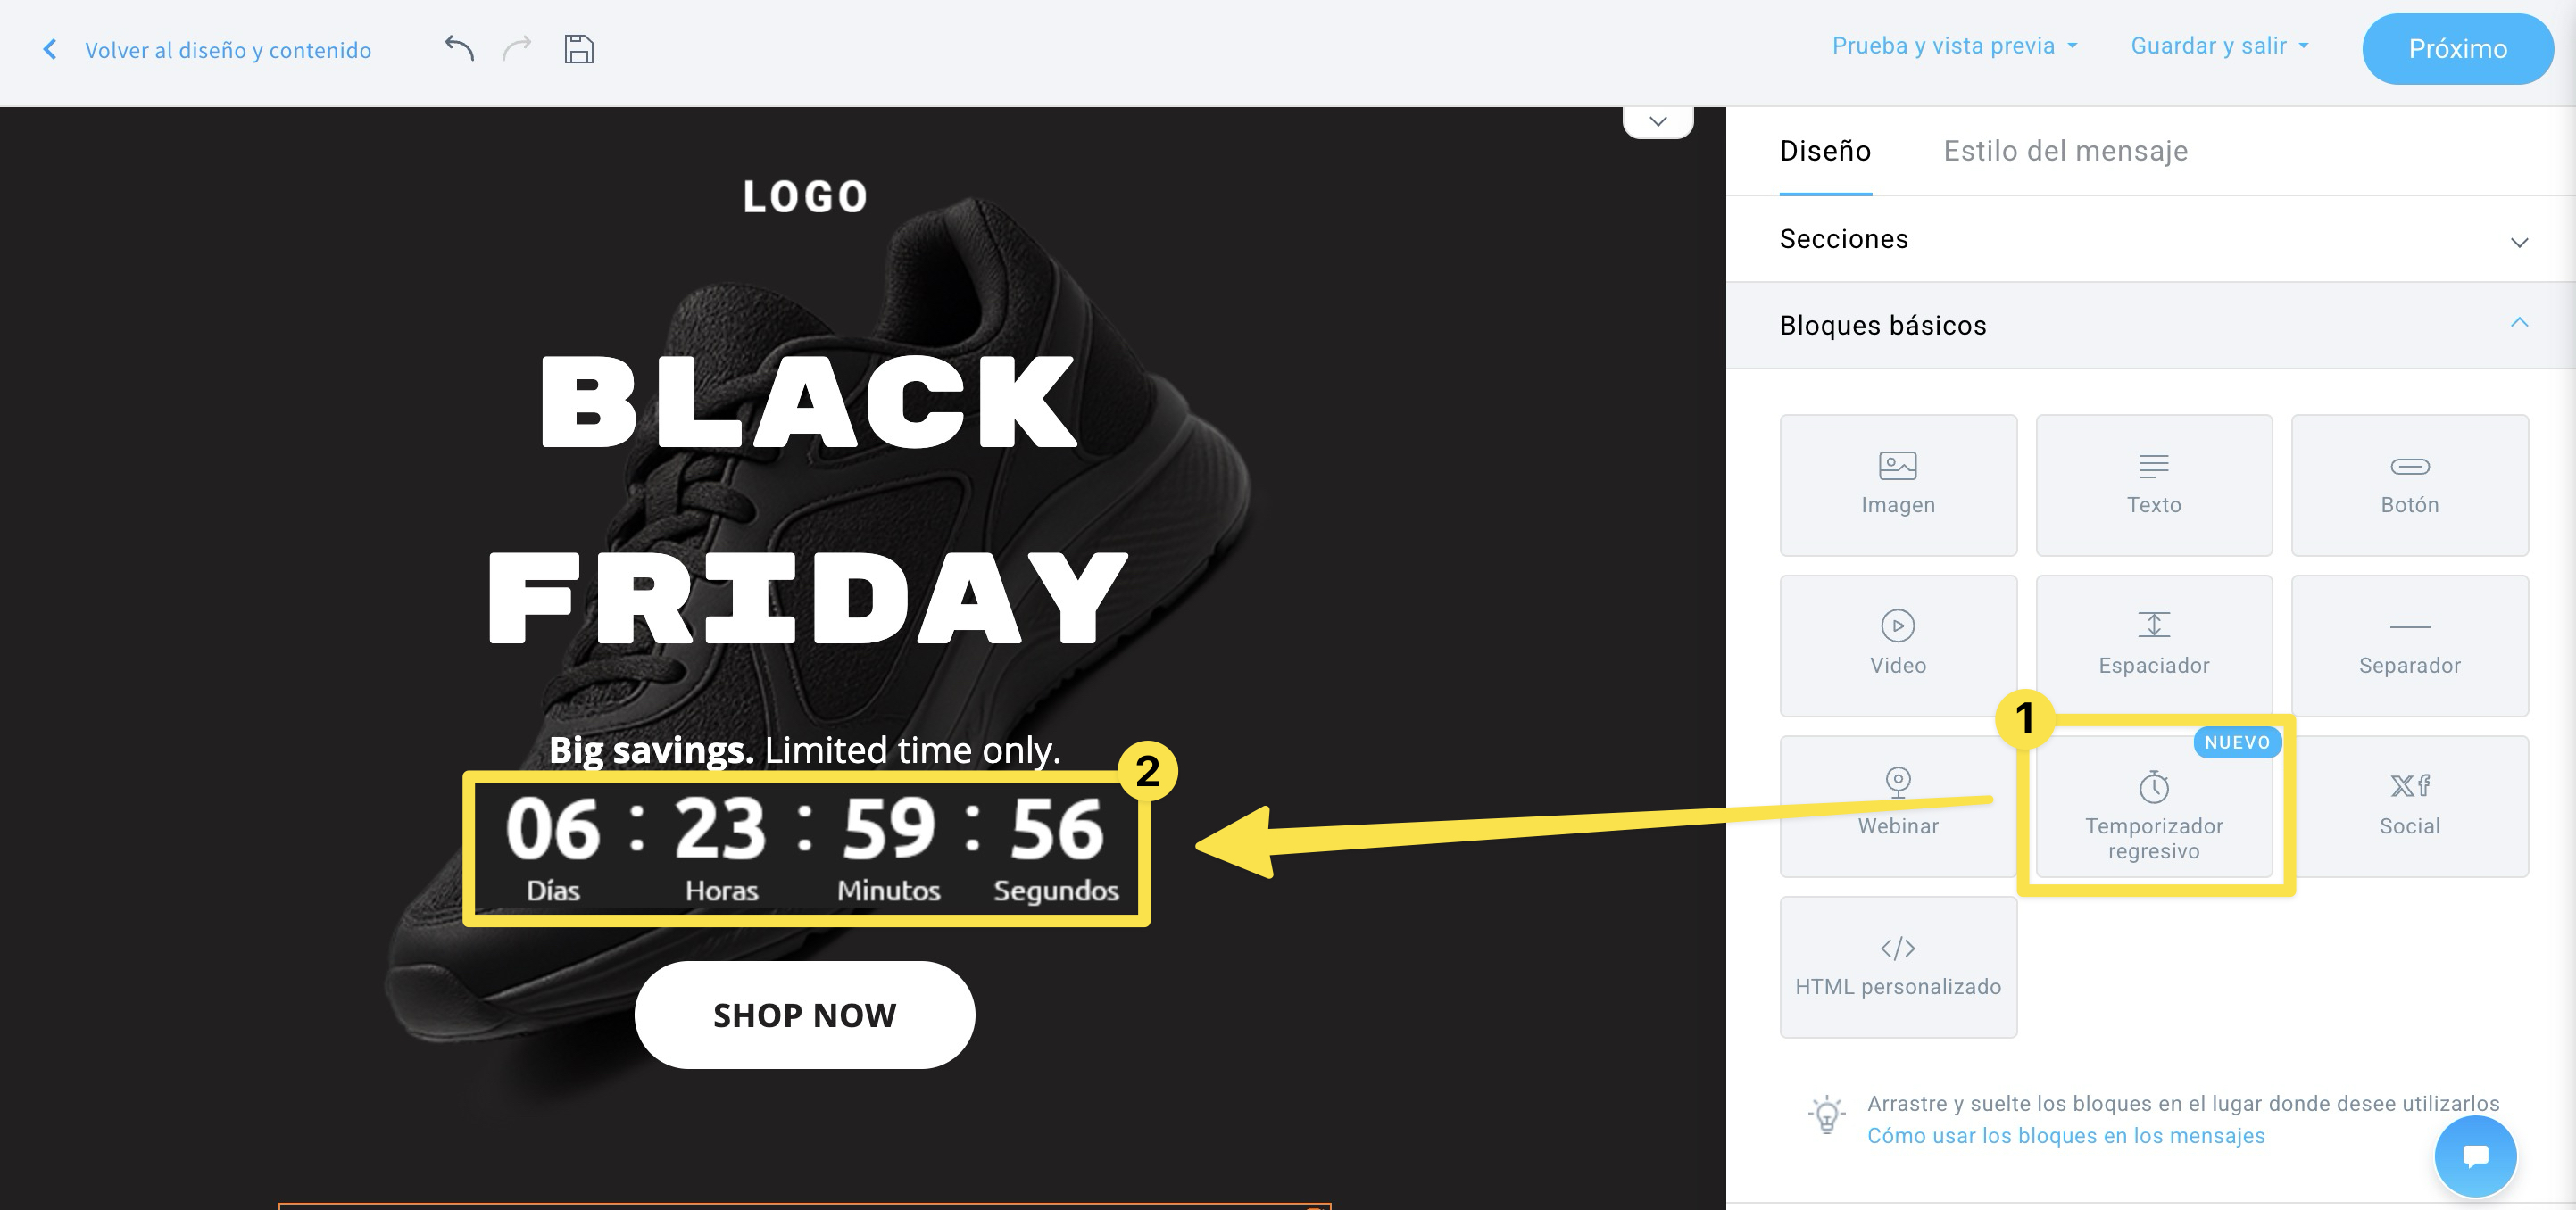Click the undo arrow icon
The height and width of the screenshot is (1210, 2576).
click(x=458, y=47)
